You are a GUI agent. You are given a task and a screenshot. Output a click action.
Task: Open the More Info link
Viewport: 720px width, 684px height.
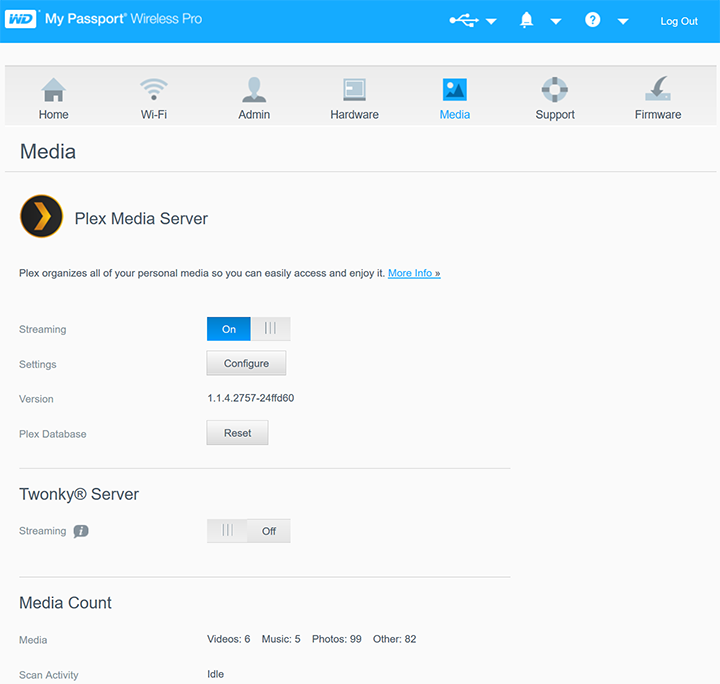point(414,273)
